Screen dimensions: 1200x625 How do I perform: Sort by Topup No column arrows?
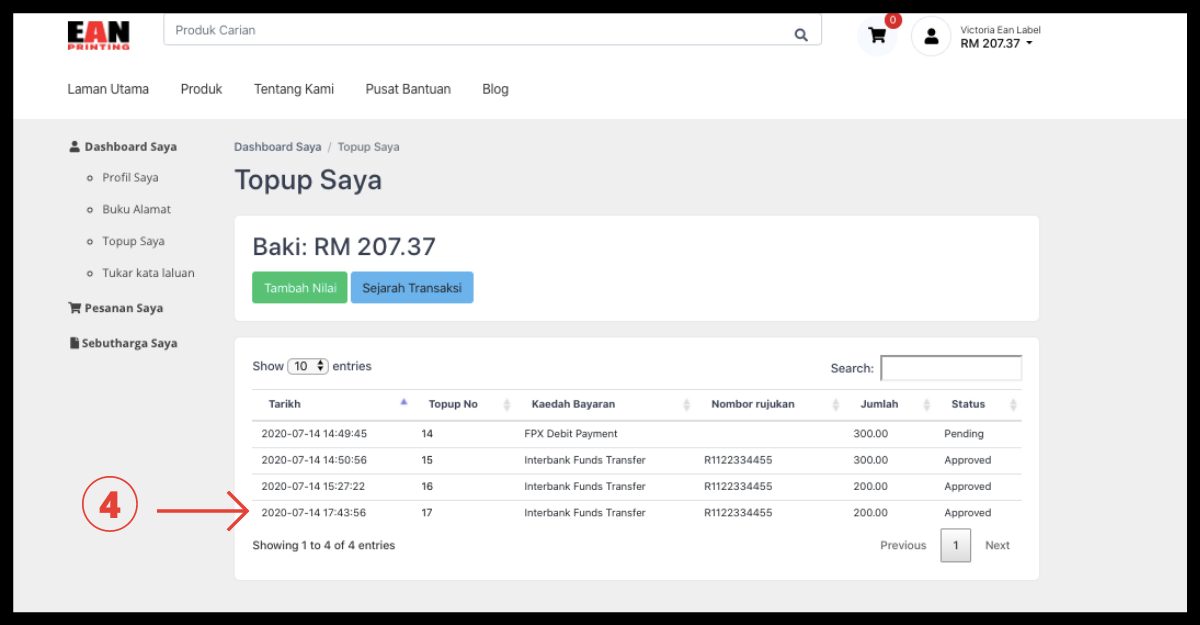[507, 405]
